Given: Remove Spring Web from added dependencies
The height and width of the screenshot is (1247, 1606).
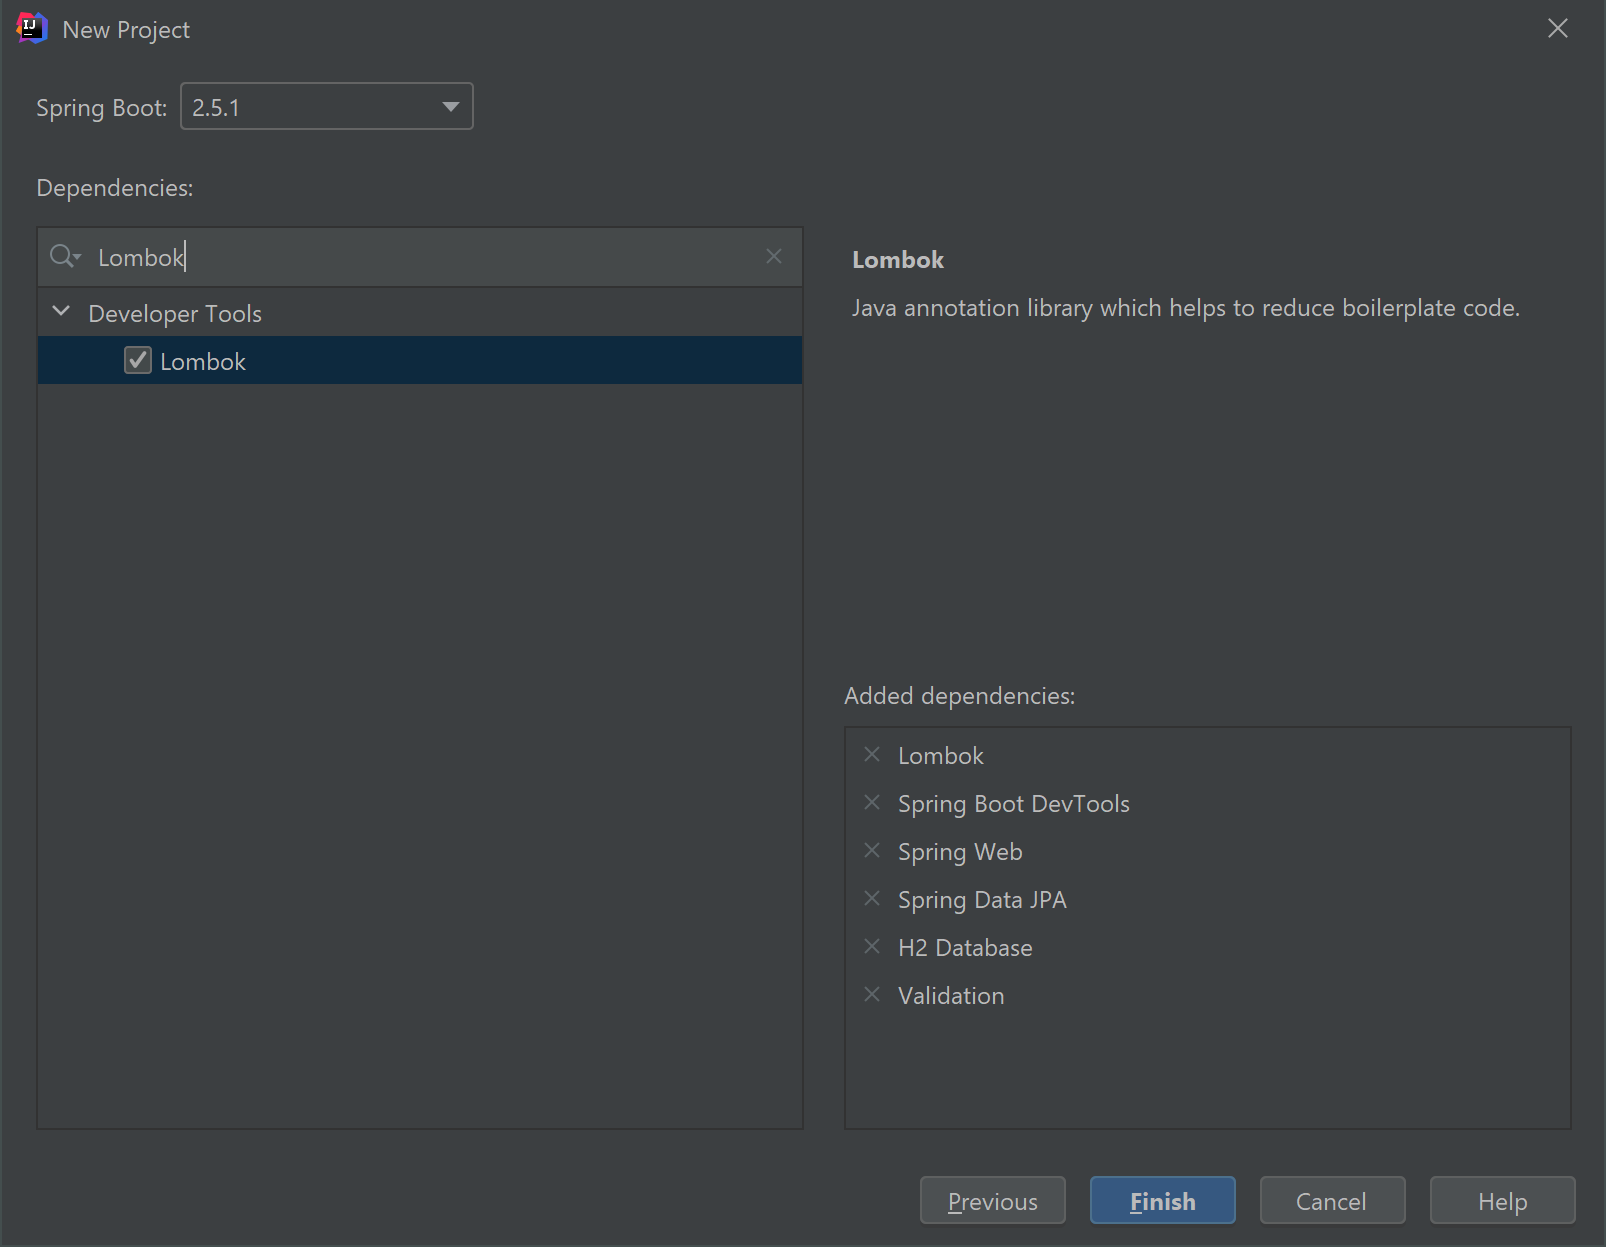Looking at the screenshot, I should click(872, 851).
